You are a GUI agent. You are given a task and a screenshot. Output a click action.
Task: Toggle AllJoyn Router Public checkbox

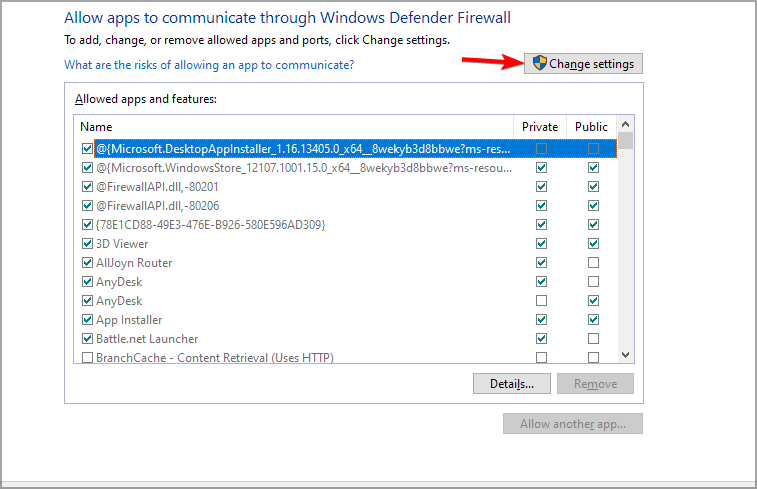(593, 263)
